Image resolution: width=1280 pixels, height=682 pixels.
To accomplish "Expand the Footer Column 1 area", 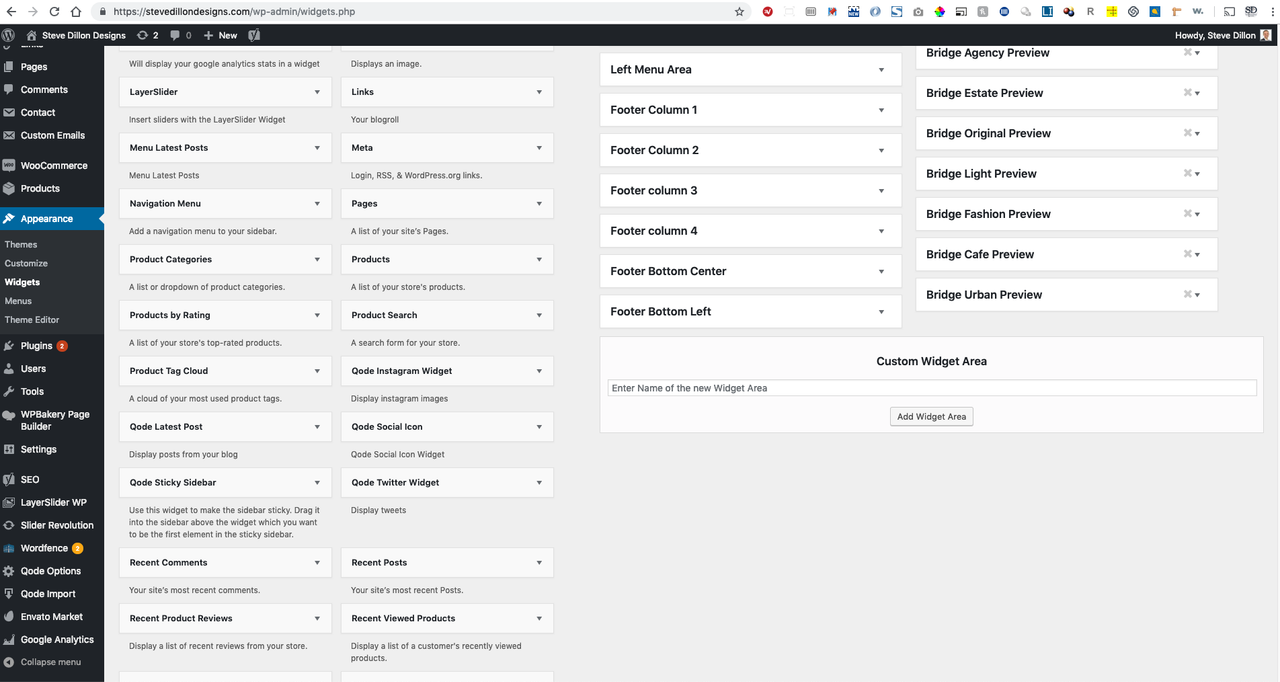I will pos(882,110).
